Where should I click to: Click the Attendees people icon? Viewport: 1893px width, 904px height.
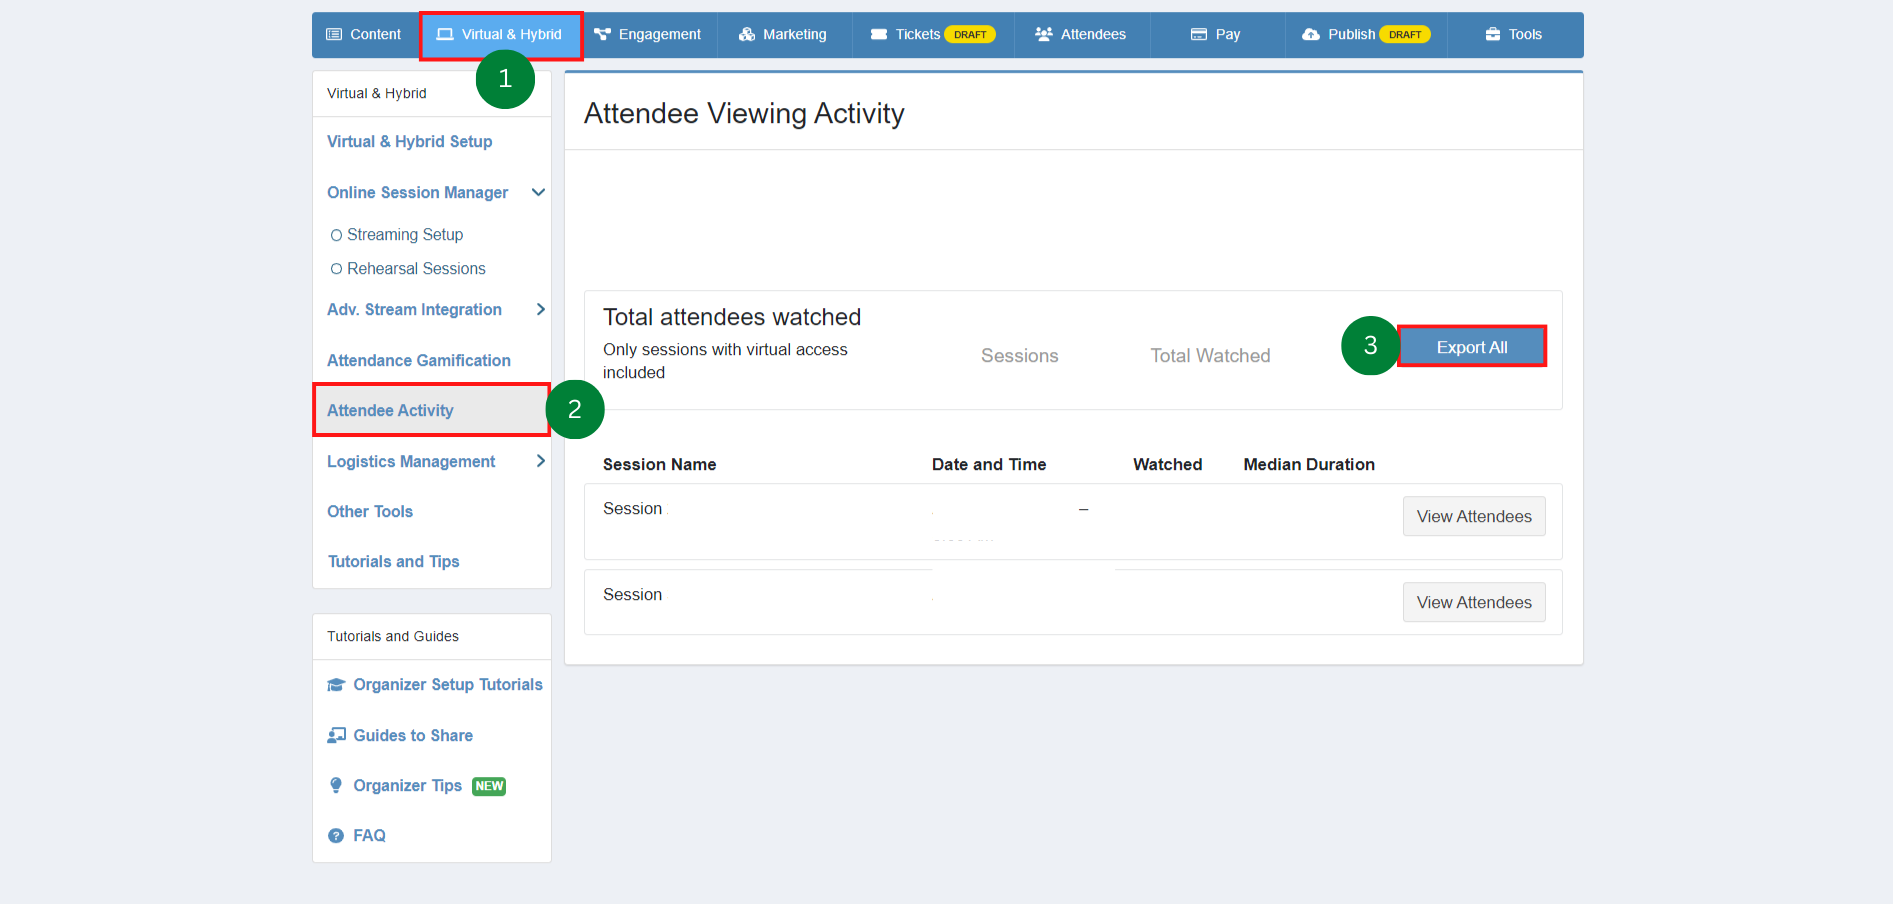pyautogui.click(x=1044, y=34)
